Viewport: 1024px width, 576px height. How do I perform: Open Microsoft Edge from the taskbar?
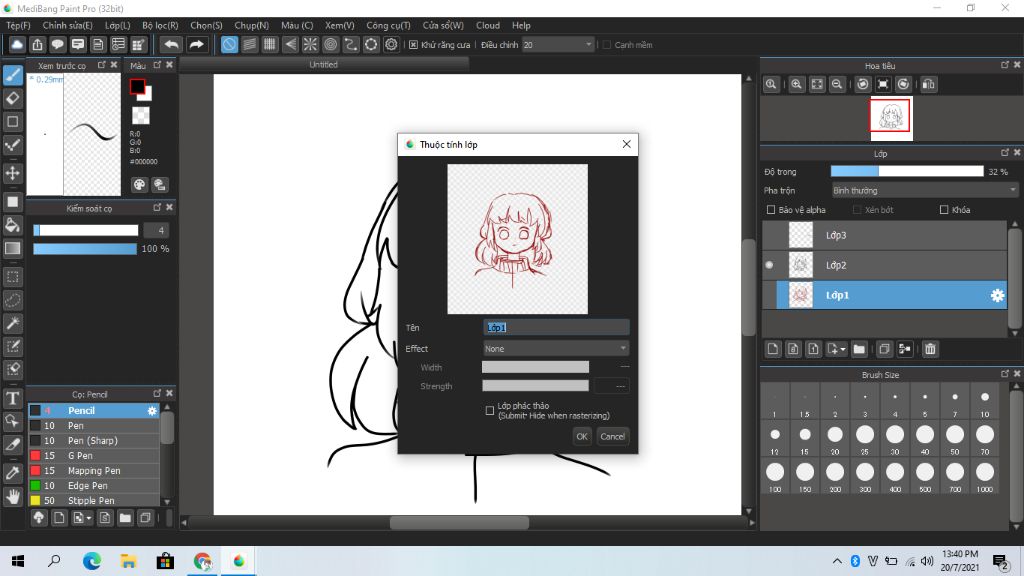pos(92,561)
